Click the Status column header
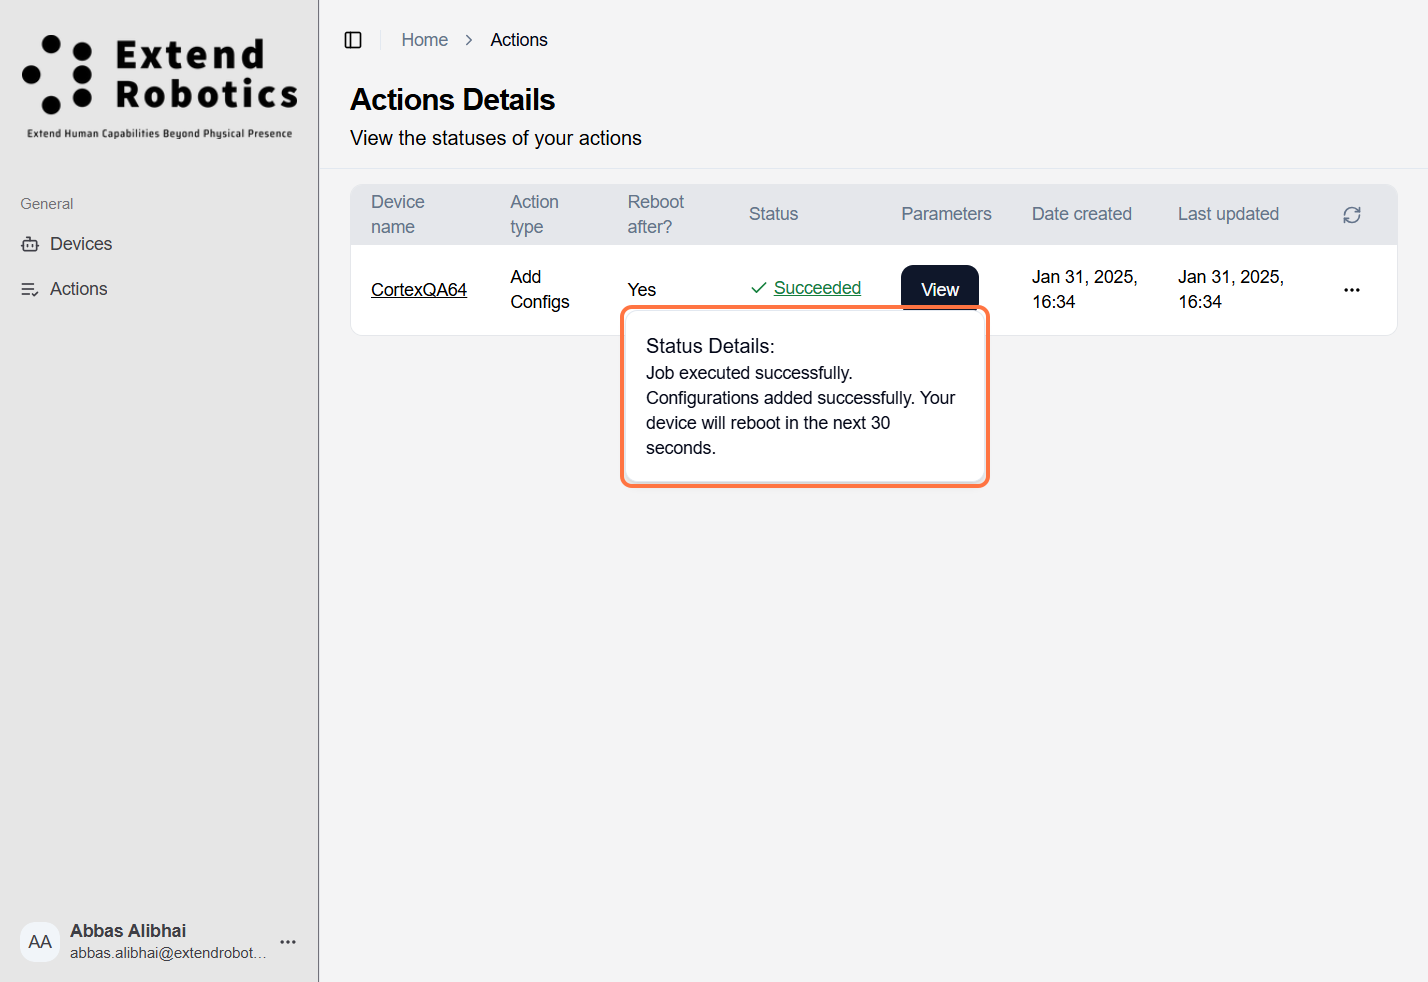 pyautogui.click(x=773, y=214)
